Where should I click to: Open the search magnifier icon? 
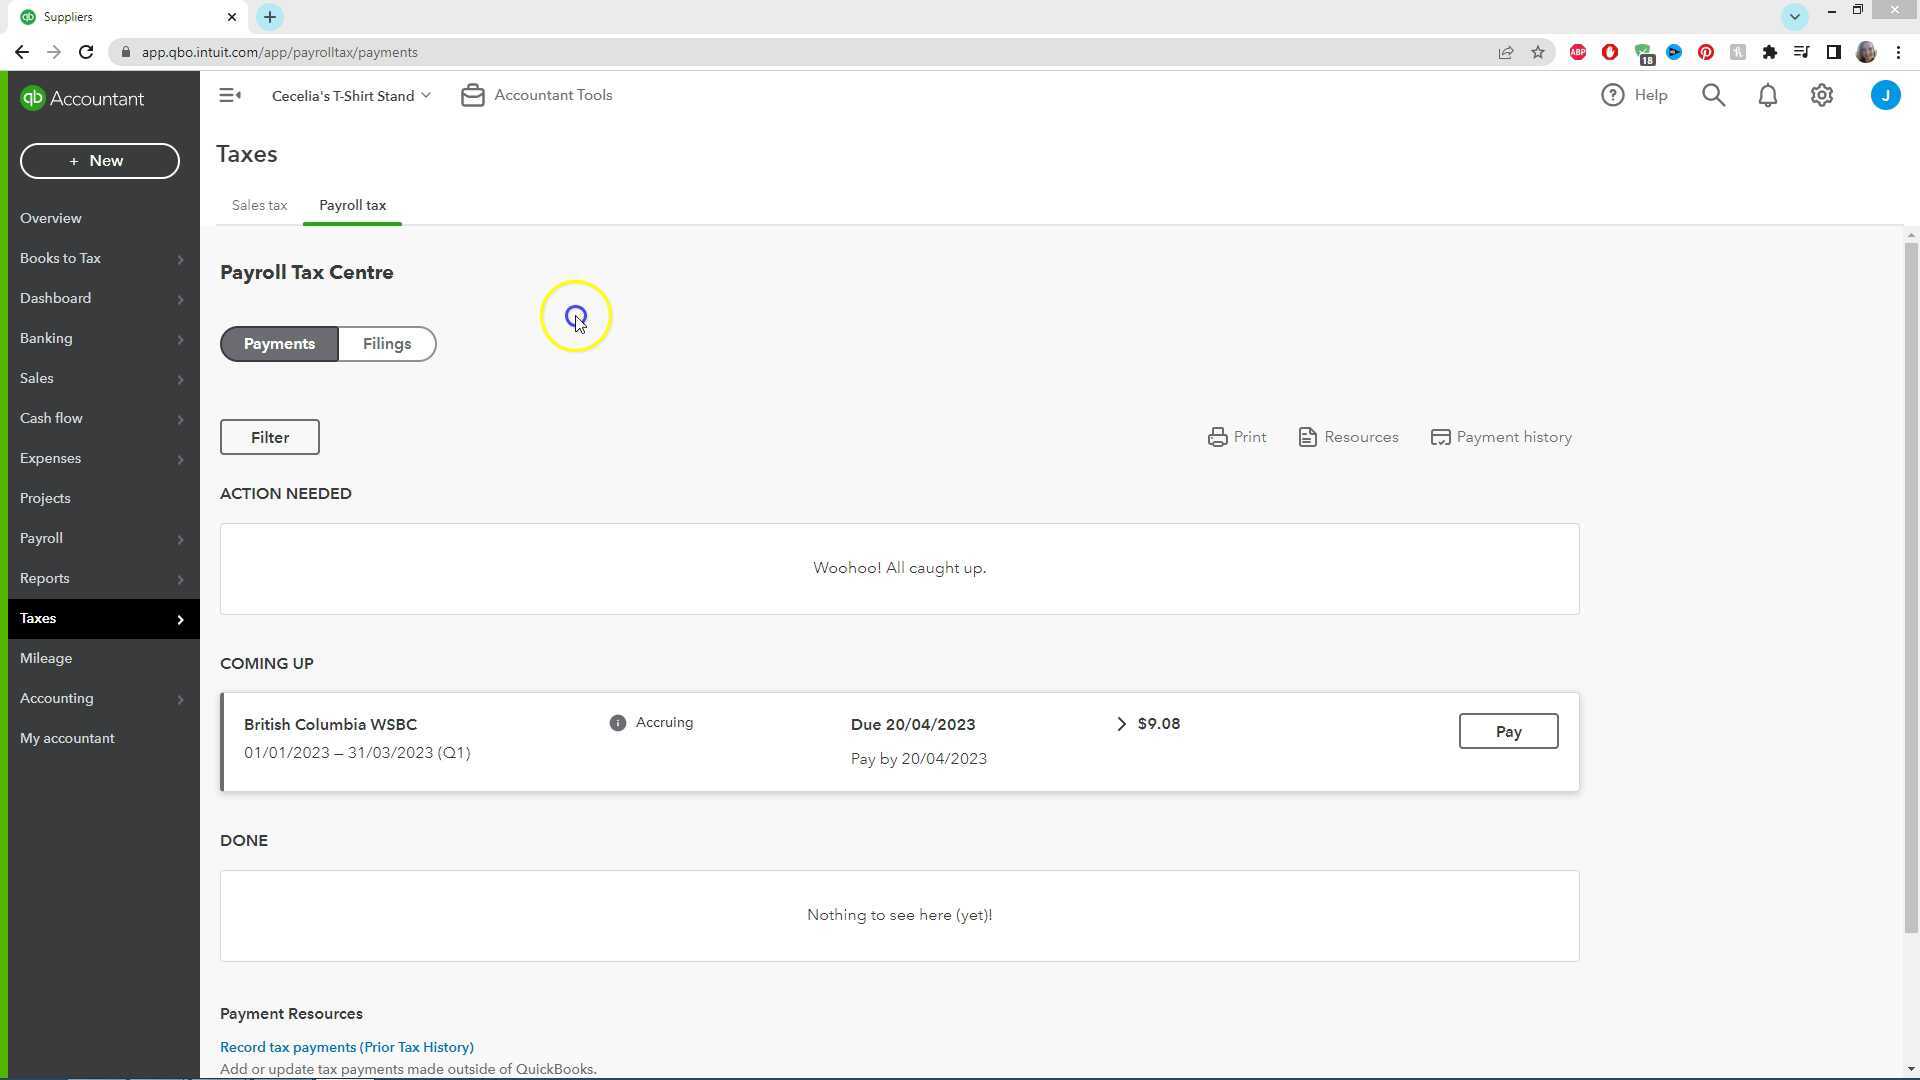(1713, 95)
